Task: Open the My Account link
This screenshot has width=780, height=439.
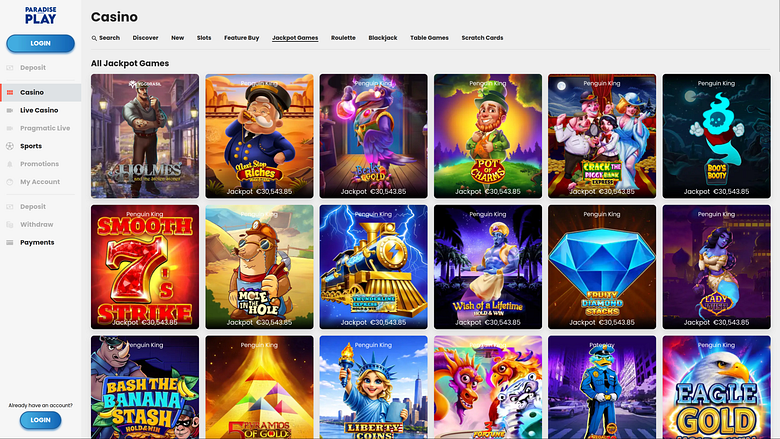Action: (x=40, y=182)
